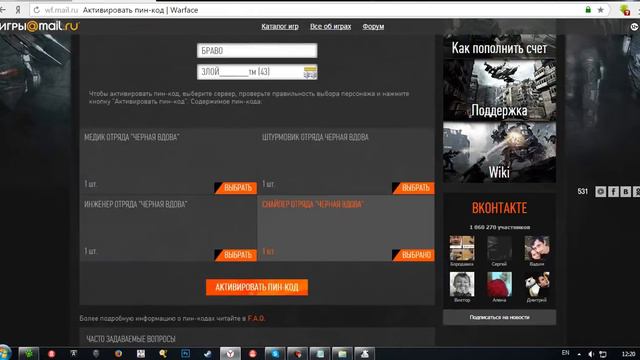The image size is (640, 360).
Task: Open Сергей's VK avatar
Action: [499, 248]
